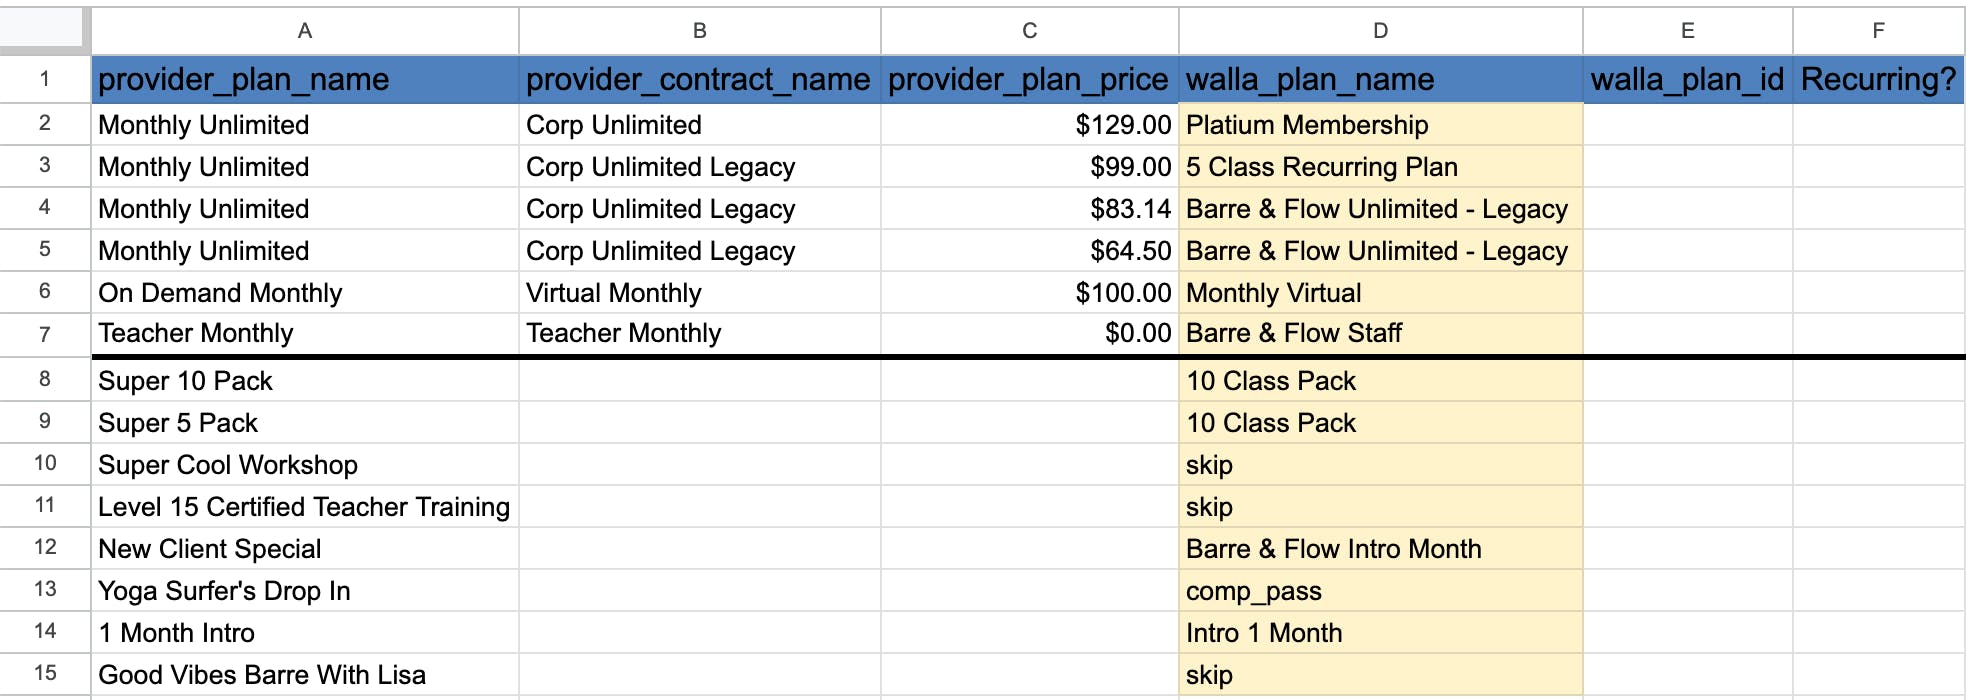The image size is (1966, 700).
Task: Click the provider_plan_name header cell
Action: (x=305, y=80)
